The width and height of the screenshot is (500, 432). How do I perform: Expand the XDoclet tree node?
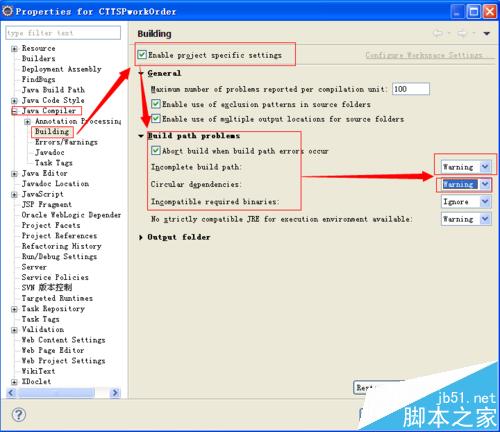point(14,382)
